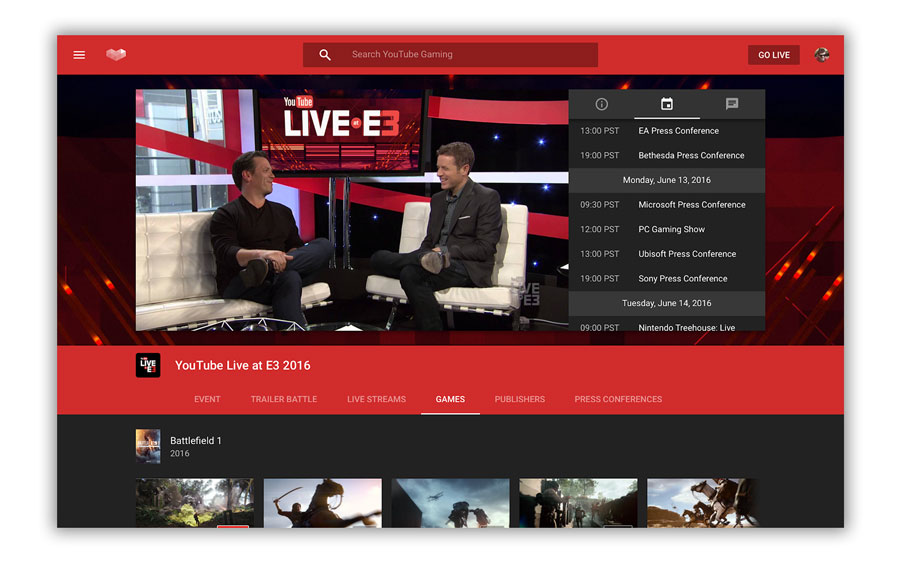
Task: Click Monday, June 13, 2016 header
Action: pyautogui.click(x=667, y=180)
